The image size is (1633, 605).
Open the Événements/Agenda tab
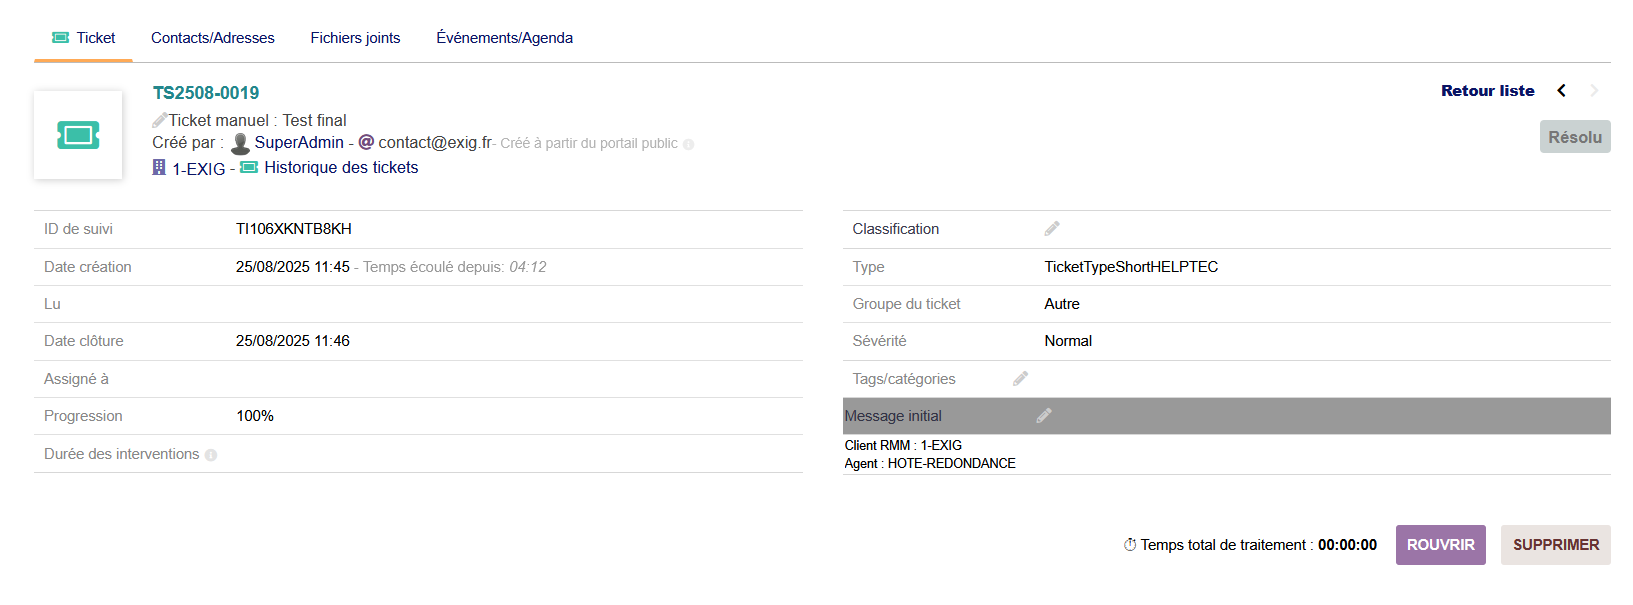504,38
